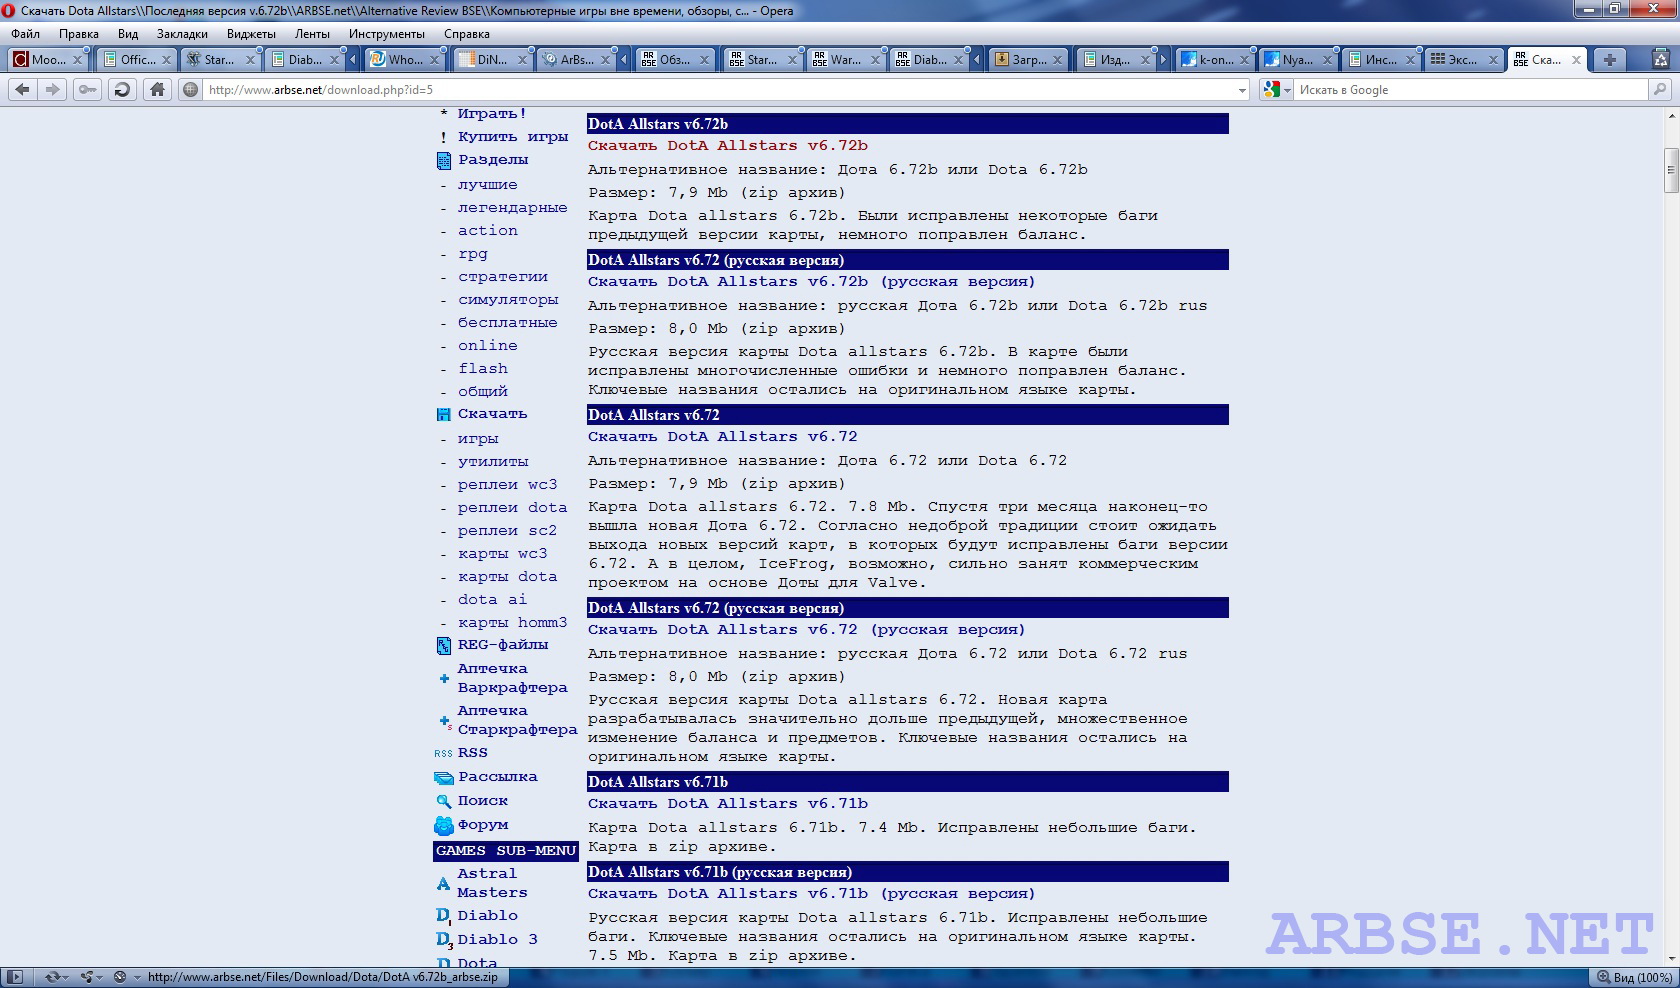The width and height of the screenshot is (1680, 988).
Task: Open the карты dota sidebar link
Action: [507, 577]
